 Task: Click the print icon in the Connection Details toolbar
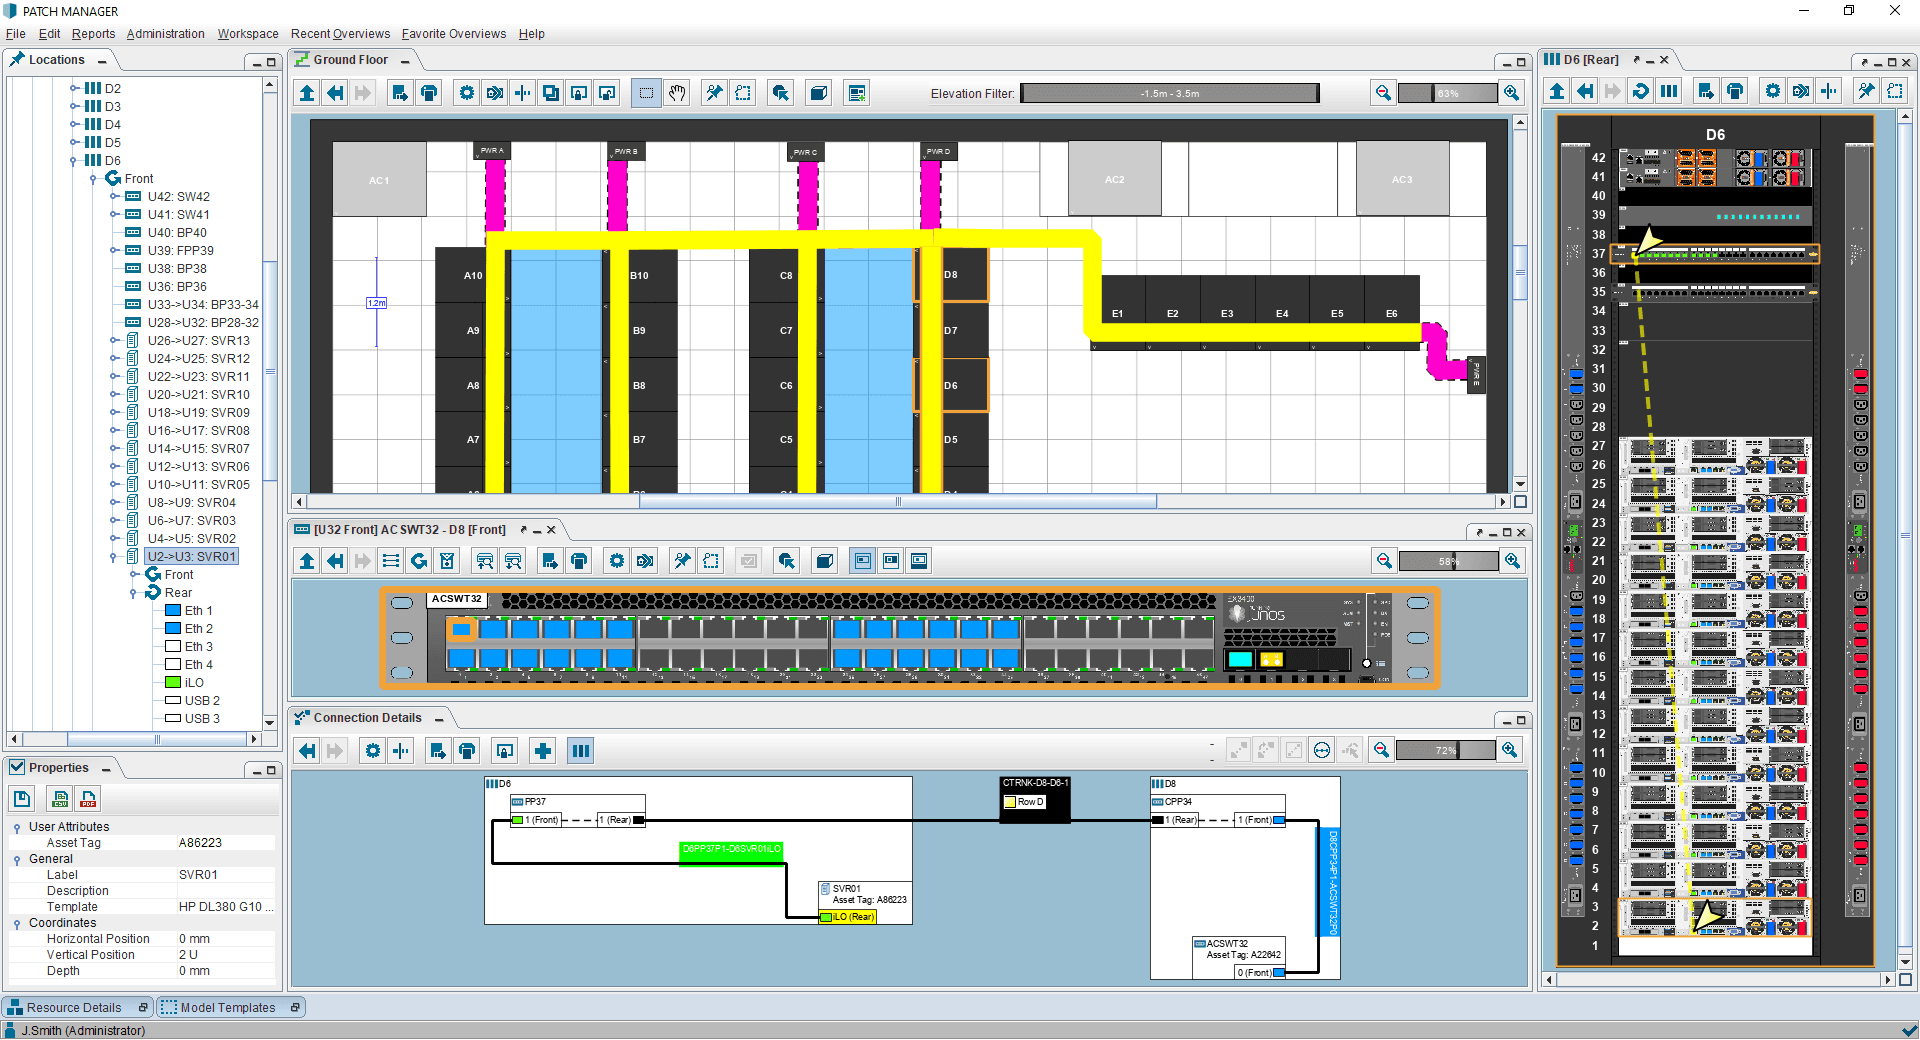tap(466, 750)
